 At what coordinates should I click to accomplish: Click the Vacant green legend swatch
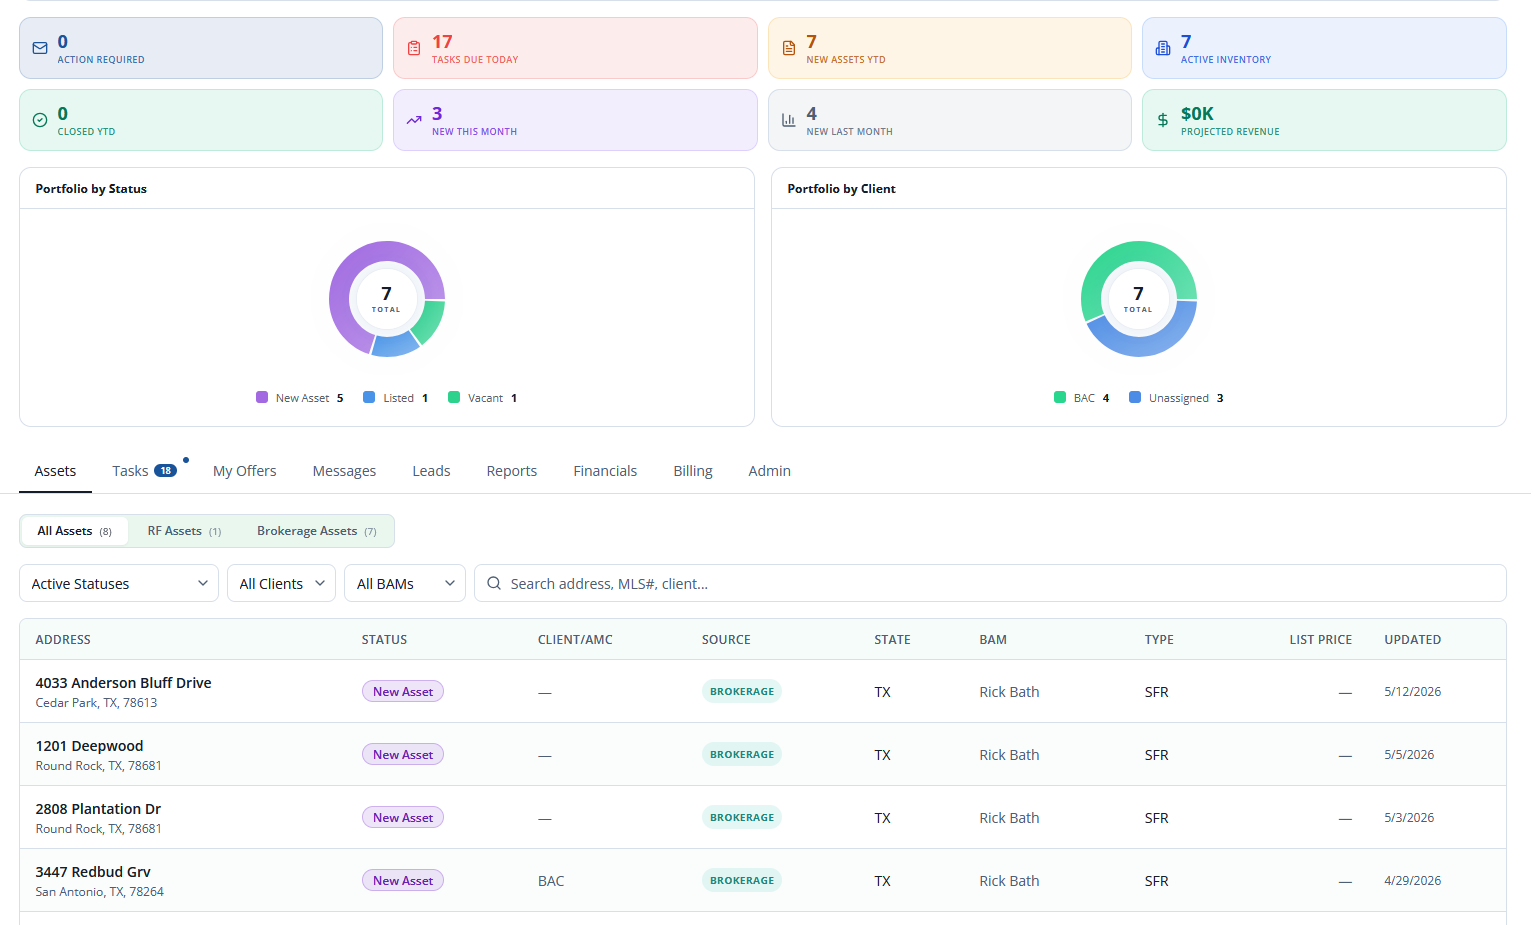pyautogui.click(x=454, y=397)
